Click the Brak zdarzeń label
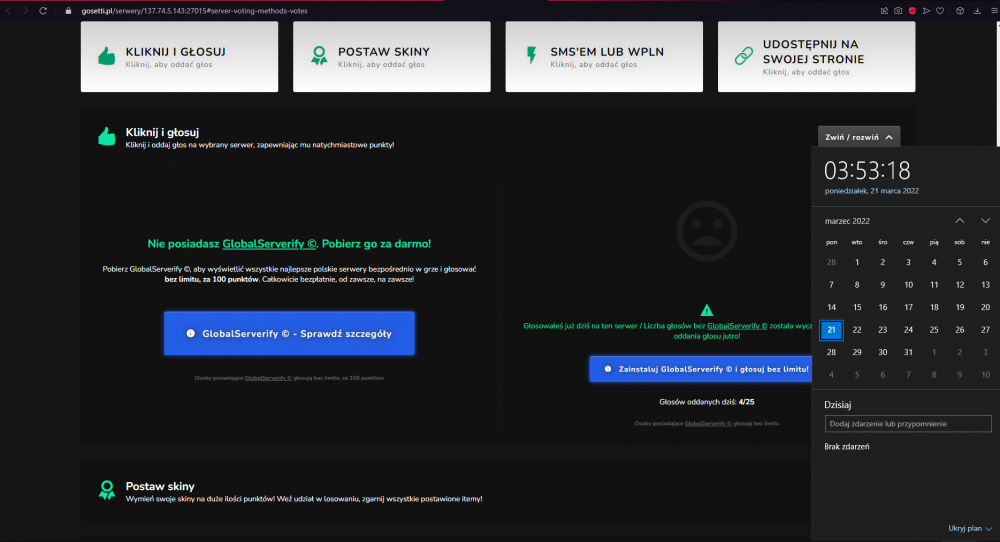This screenshot has height=542, width=1000. coord(846,446)
